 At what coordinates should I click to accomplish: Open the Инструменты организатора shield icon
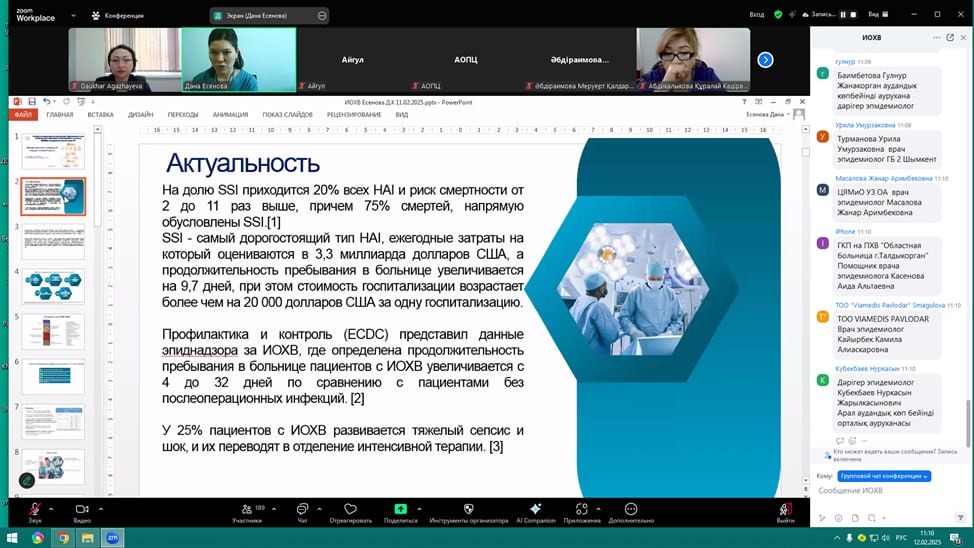(x=468, y=510)
